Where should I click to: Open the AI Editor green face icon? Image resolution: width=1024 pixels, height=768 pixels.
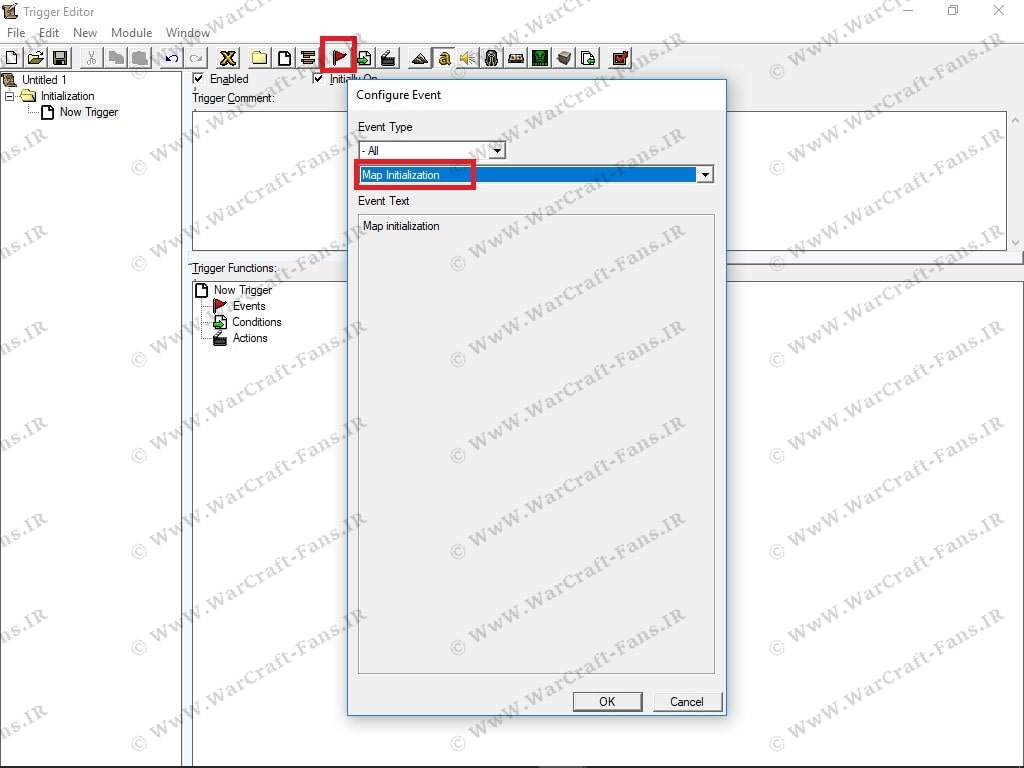pyautogui.click(x=540, y=58)
